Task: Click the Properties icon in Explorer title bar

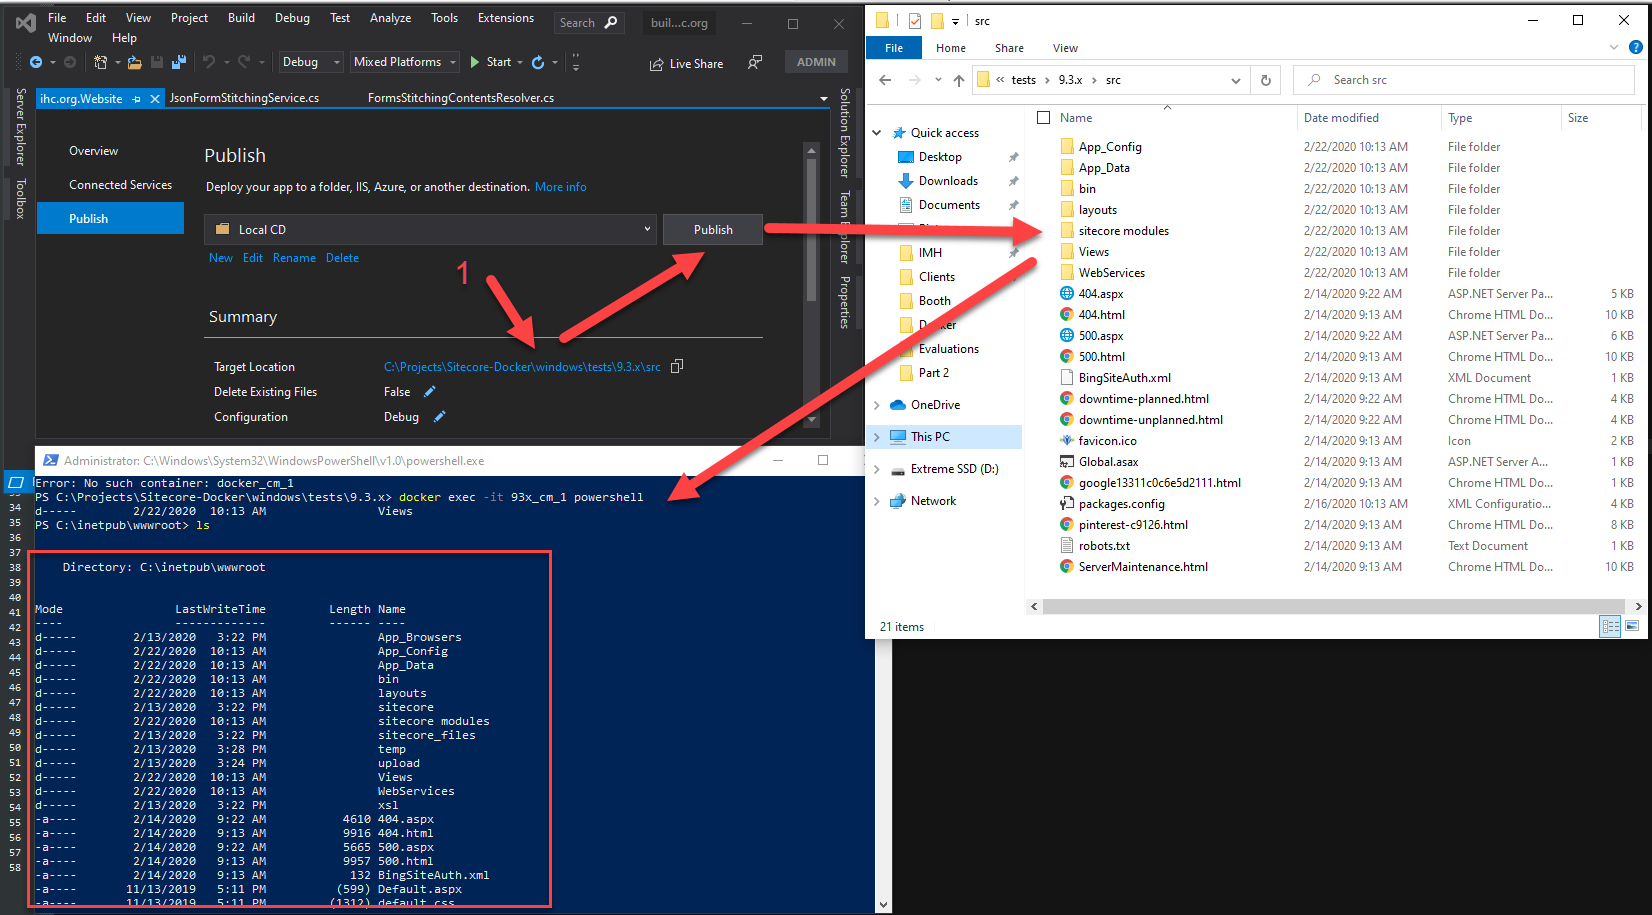Action: 915,20
